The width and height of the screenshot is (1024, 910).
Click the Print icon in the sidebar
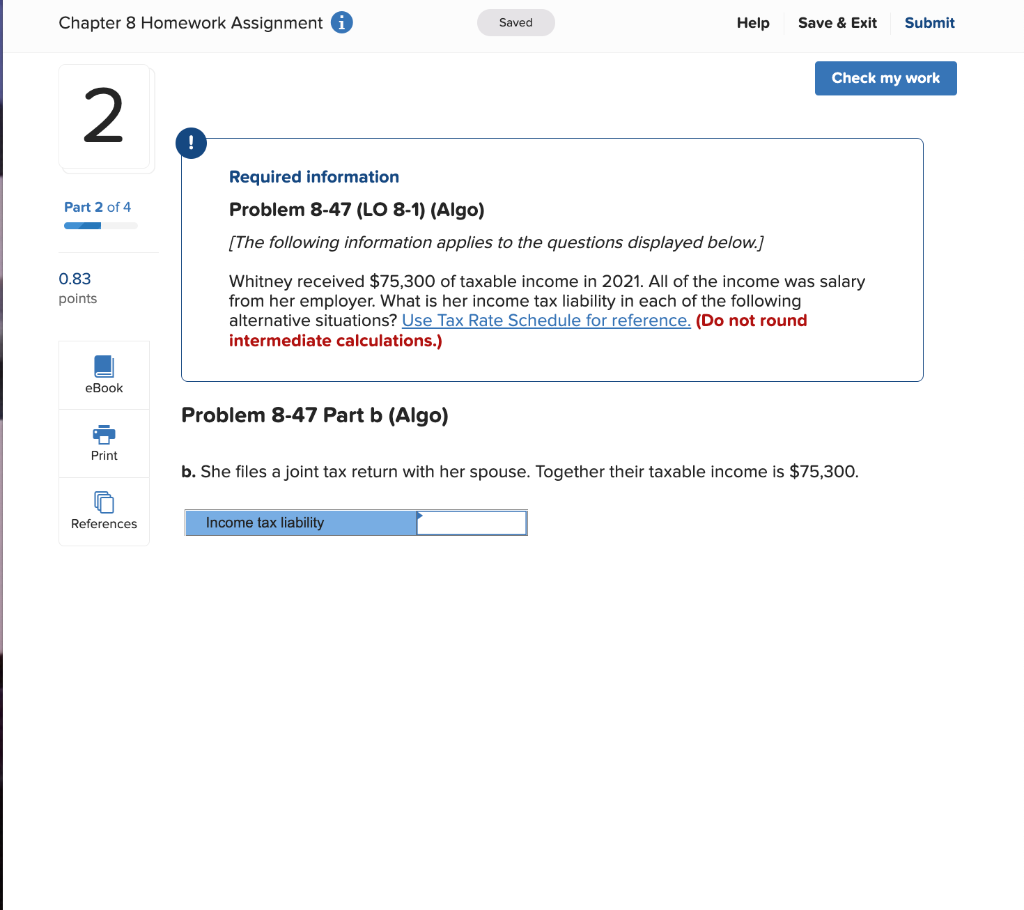point(104,442)
